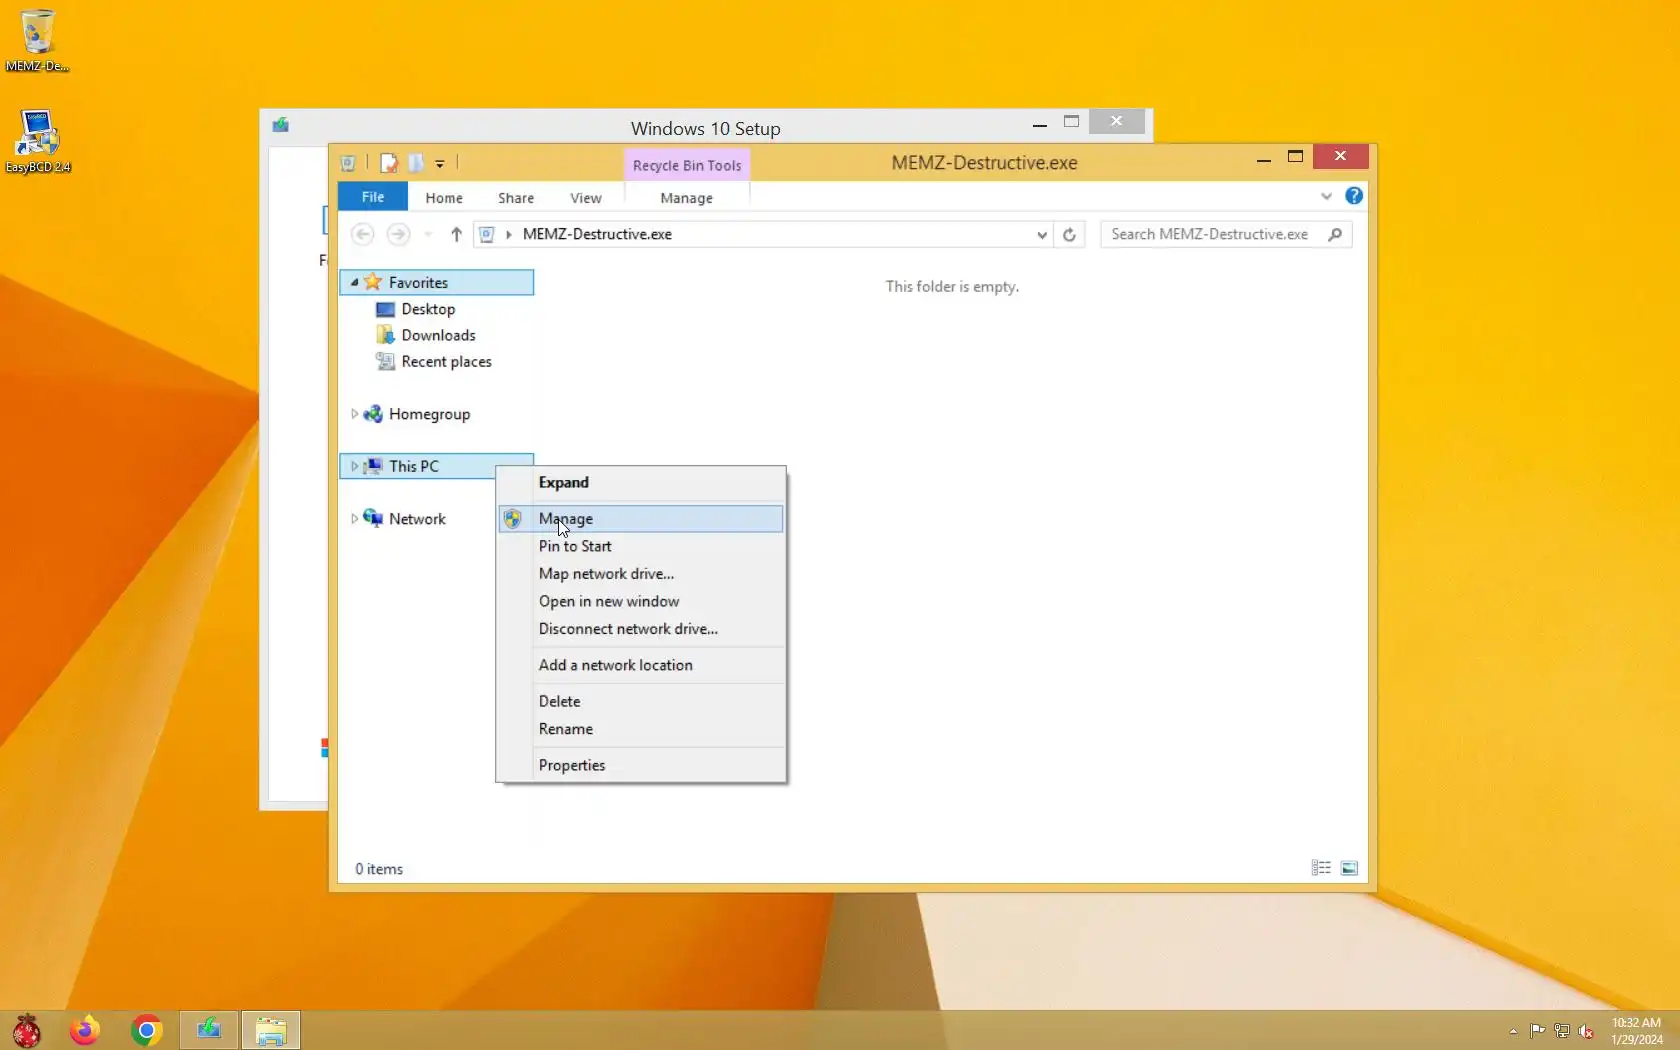Click the Recycle Bin Tools contextual tab
Viewport: 1680px width, 1050px height.
coord(687,165)
